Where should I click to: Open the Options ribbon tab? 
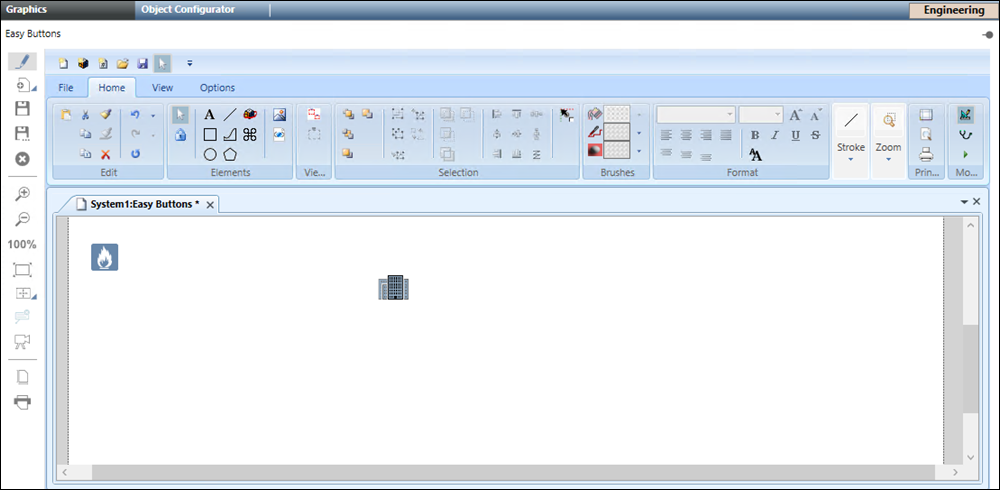(217, 88)
